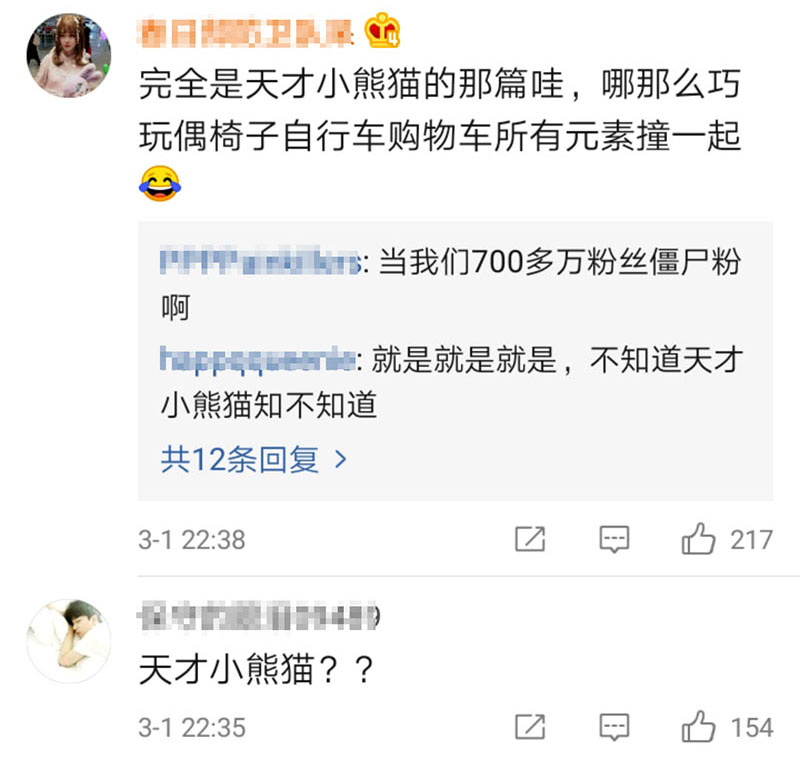Open the reply icon on the 22:38 comment
Screen dimensions: 800x759
click(x=614, y=540)
